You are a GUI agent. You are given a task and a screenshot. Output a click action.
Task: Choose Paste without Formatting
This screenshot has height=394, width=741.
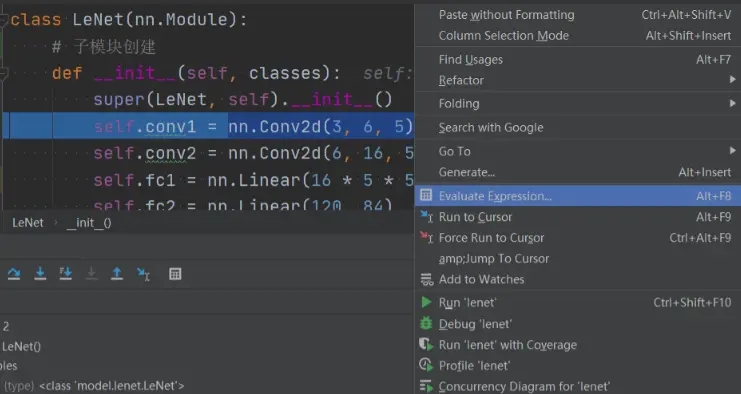pyautogui.click(x=577, y=15)
